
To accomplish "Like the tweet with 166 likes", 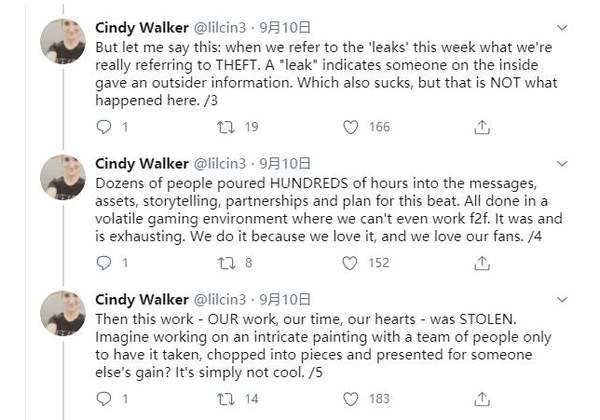I will point(350,127).
